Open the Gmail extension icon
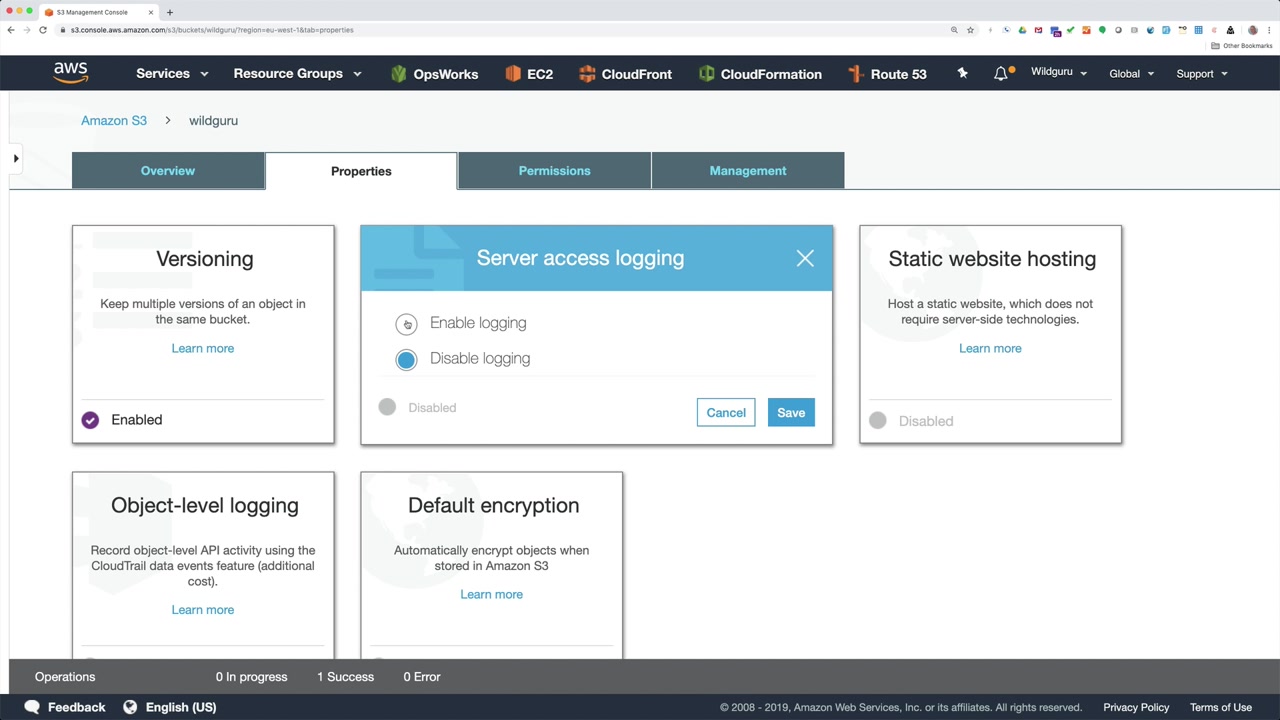Image resolution: width=1280 pixels, height=720 pixels. pos(1038,30)
